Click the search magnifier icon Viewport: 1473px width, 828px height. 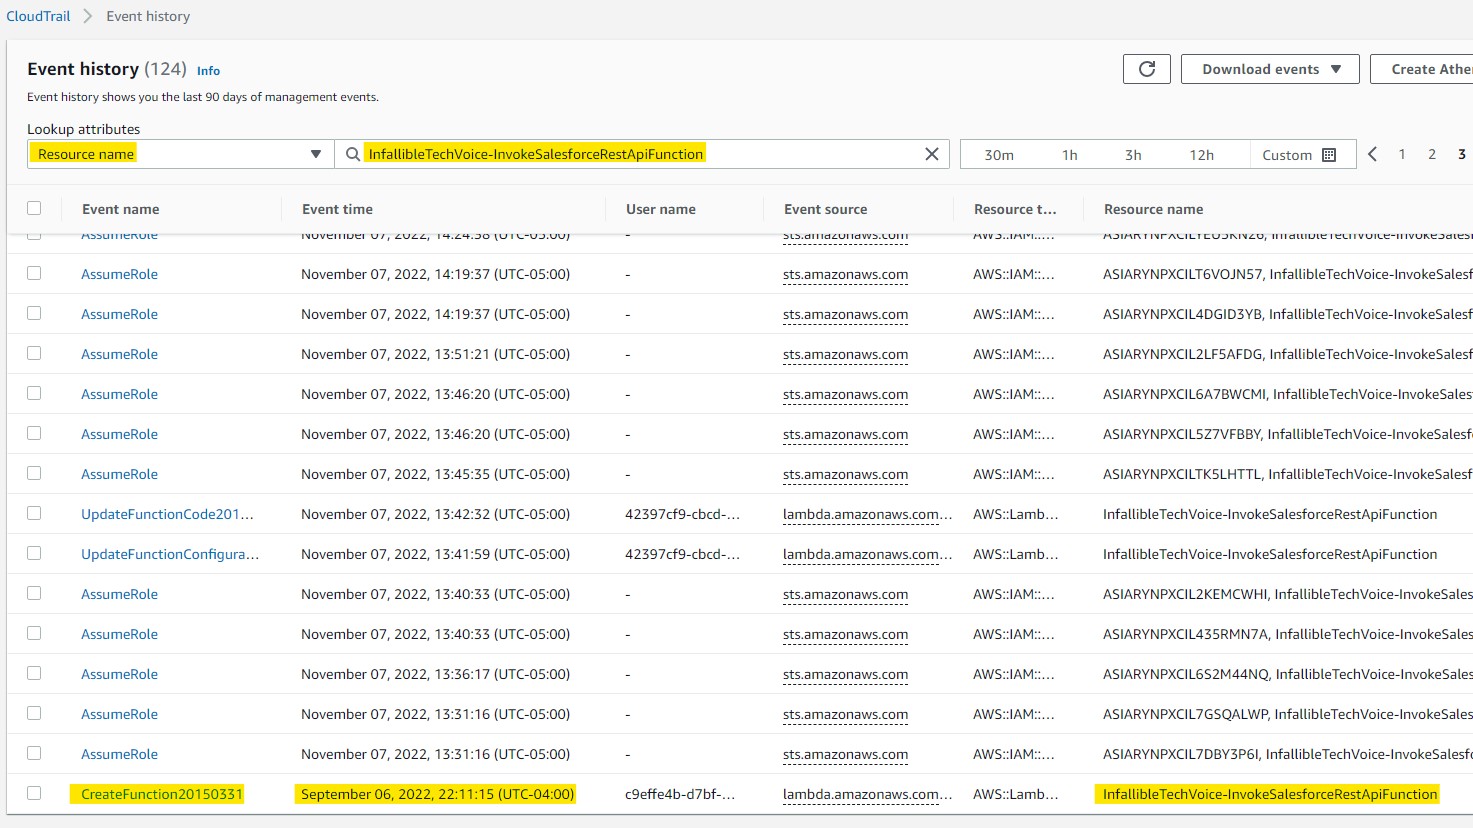352,154
